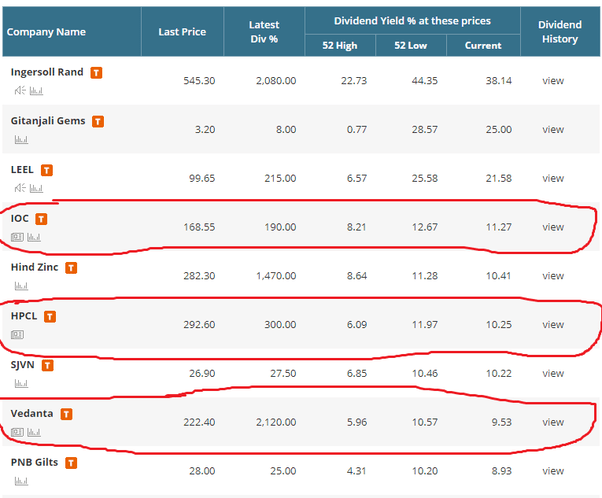Click the T badge next to LEEL
The height and width of the screenshot is (498, 602).
coord(47,170)
